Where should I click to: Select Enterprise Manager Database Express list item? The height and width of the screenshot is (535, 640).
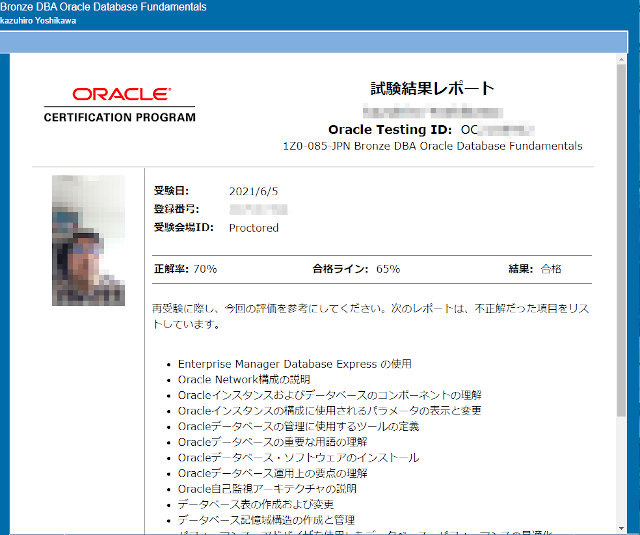coord(294,364)
